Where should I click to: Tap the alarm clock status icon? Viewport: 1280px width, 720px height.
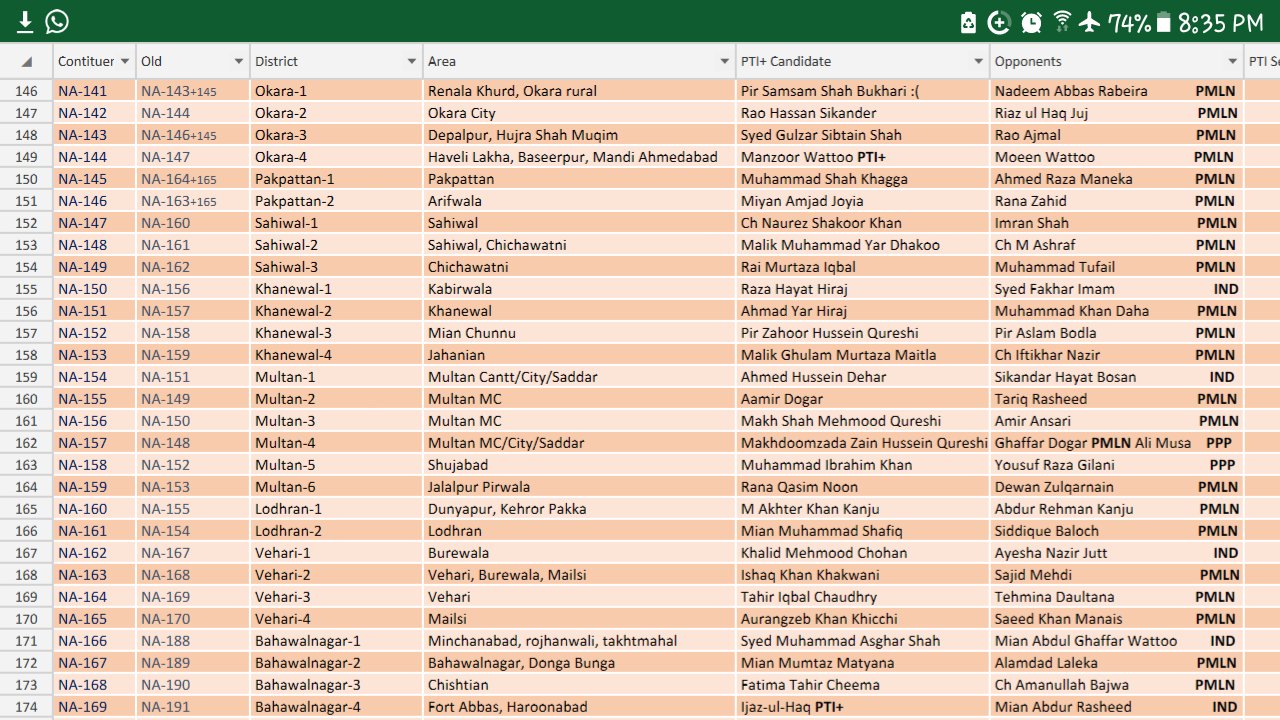1031,22
